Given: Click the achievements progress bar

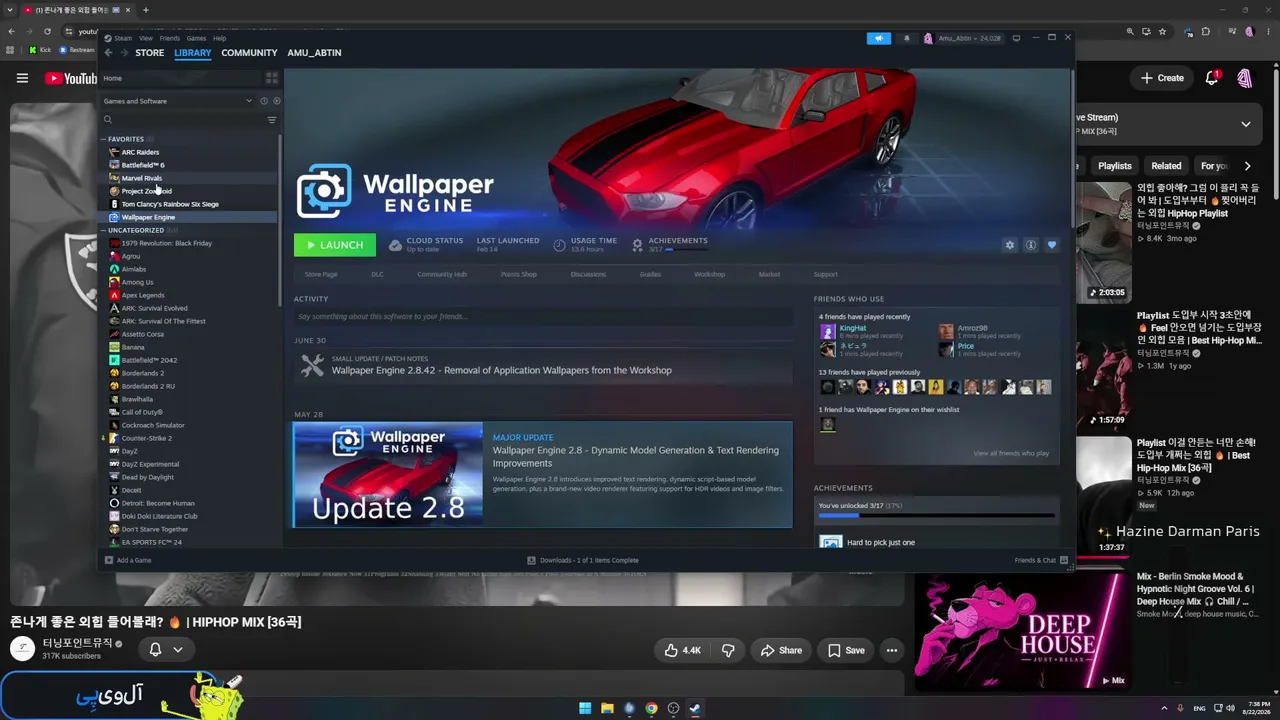Looking at the screenshot, I should (x=936, y=516).
